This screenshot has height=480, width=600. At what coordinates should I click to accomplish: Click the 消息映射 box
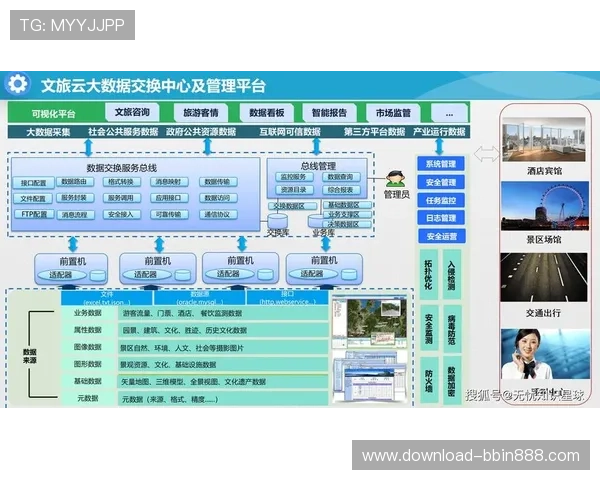click(169, 182)
